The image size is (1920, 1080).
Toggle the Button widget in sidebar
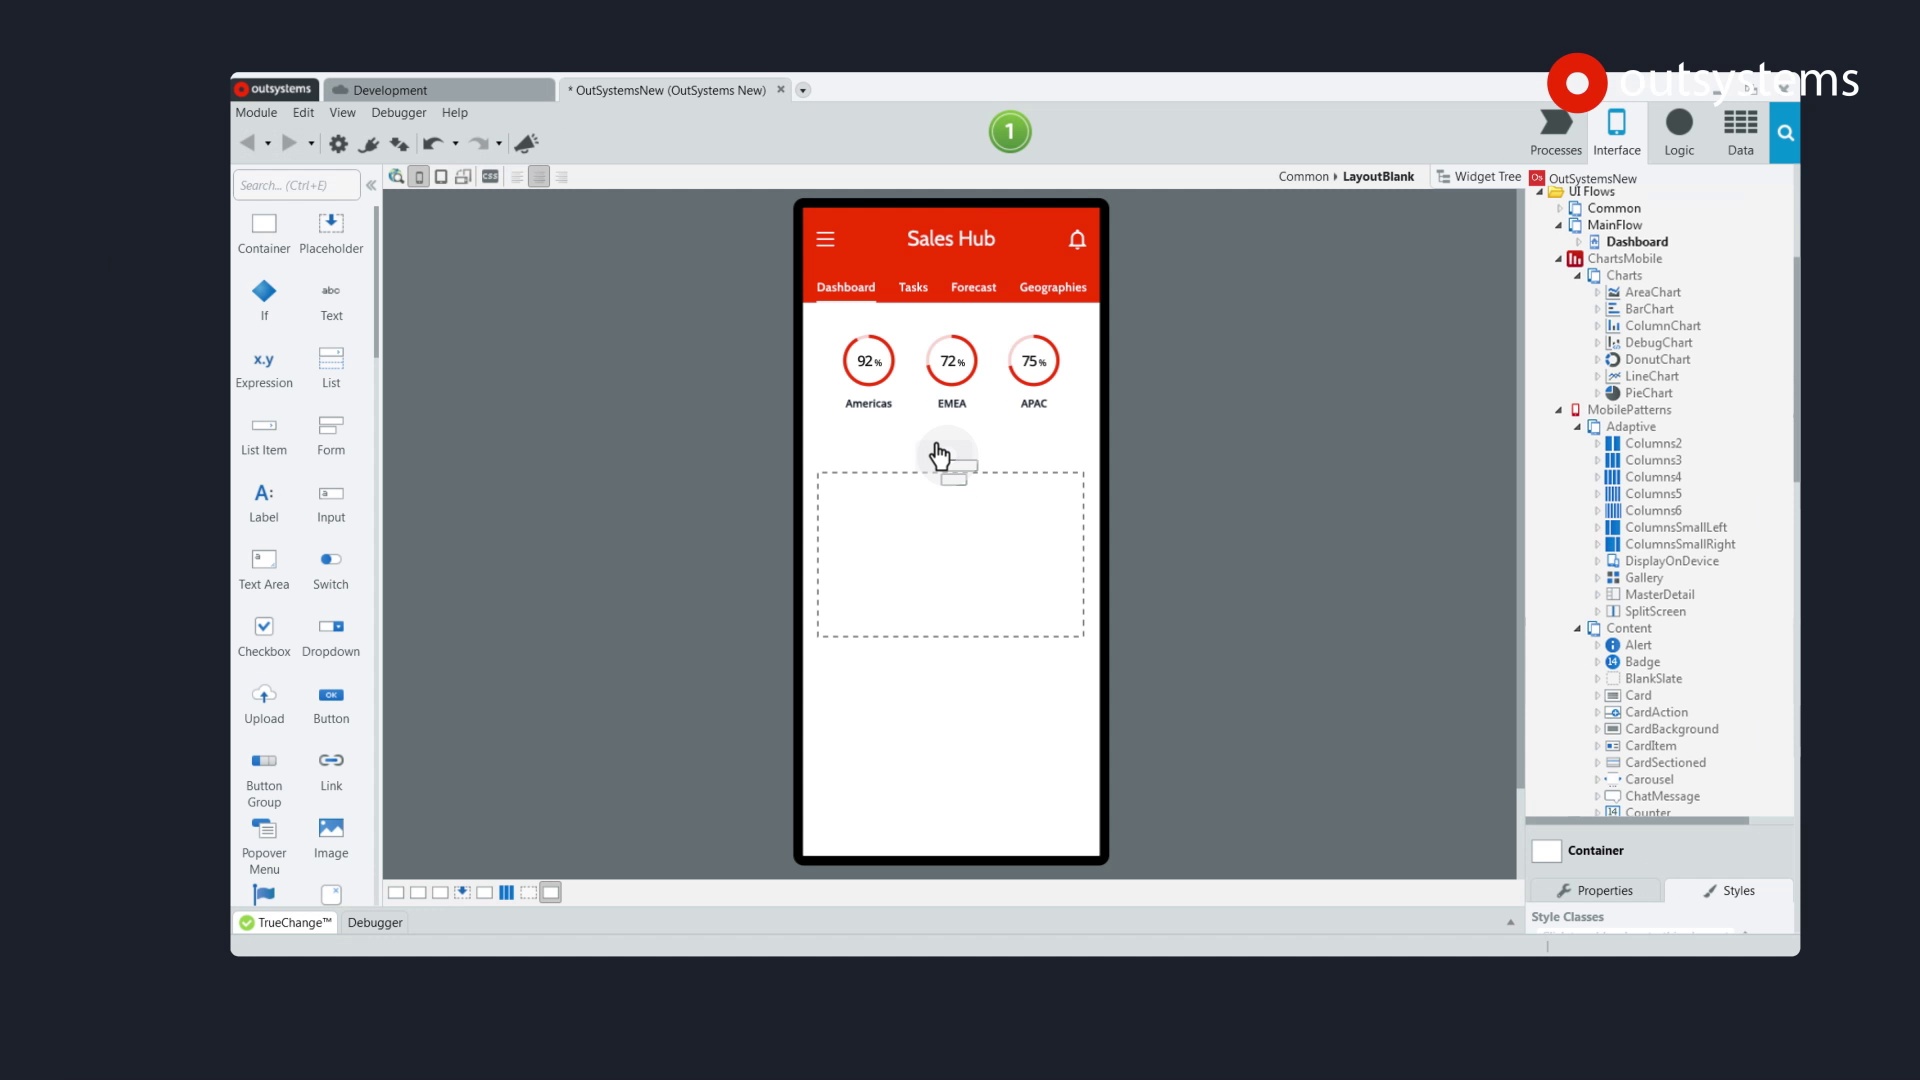point(331,700)
